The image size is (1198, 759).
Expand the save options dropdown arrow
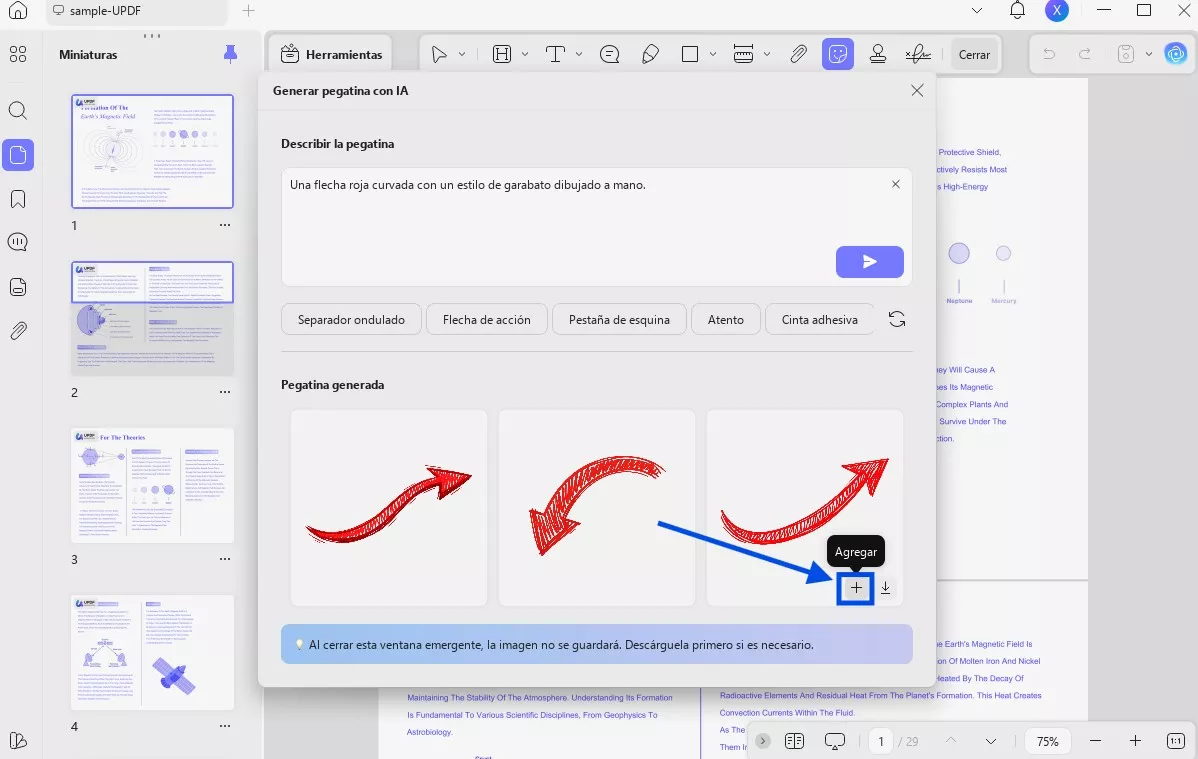pos(1148,54)
